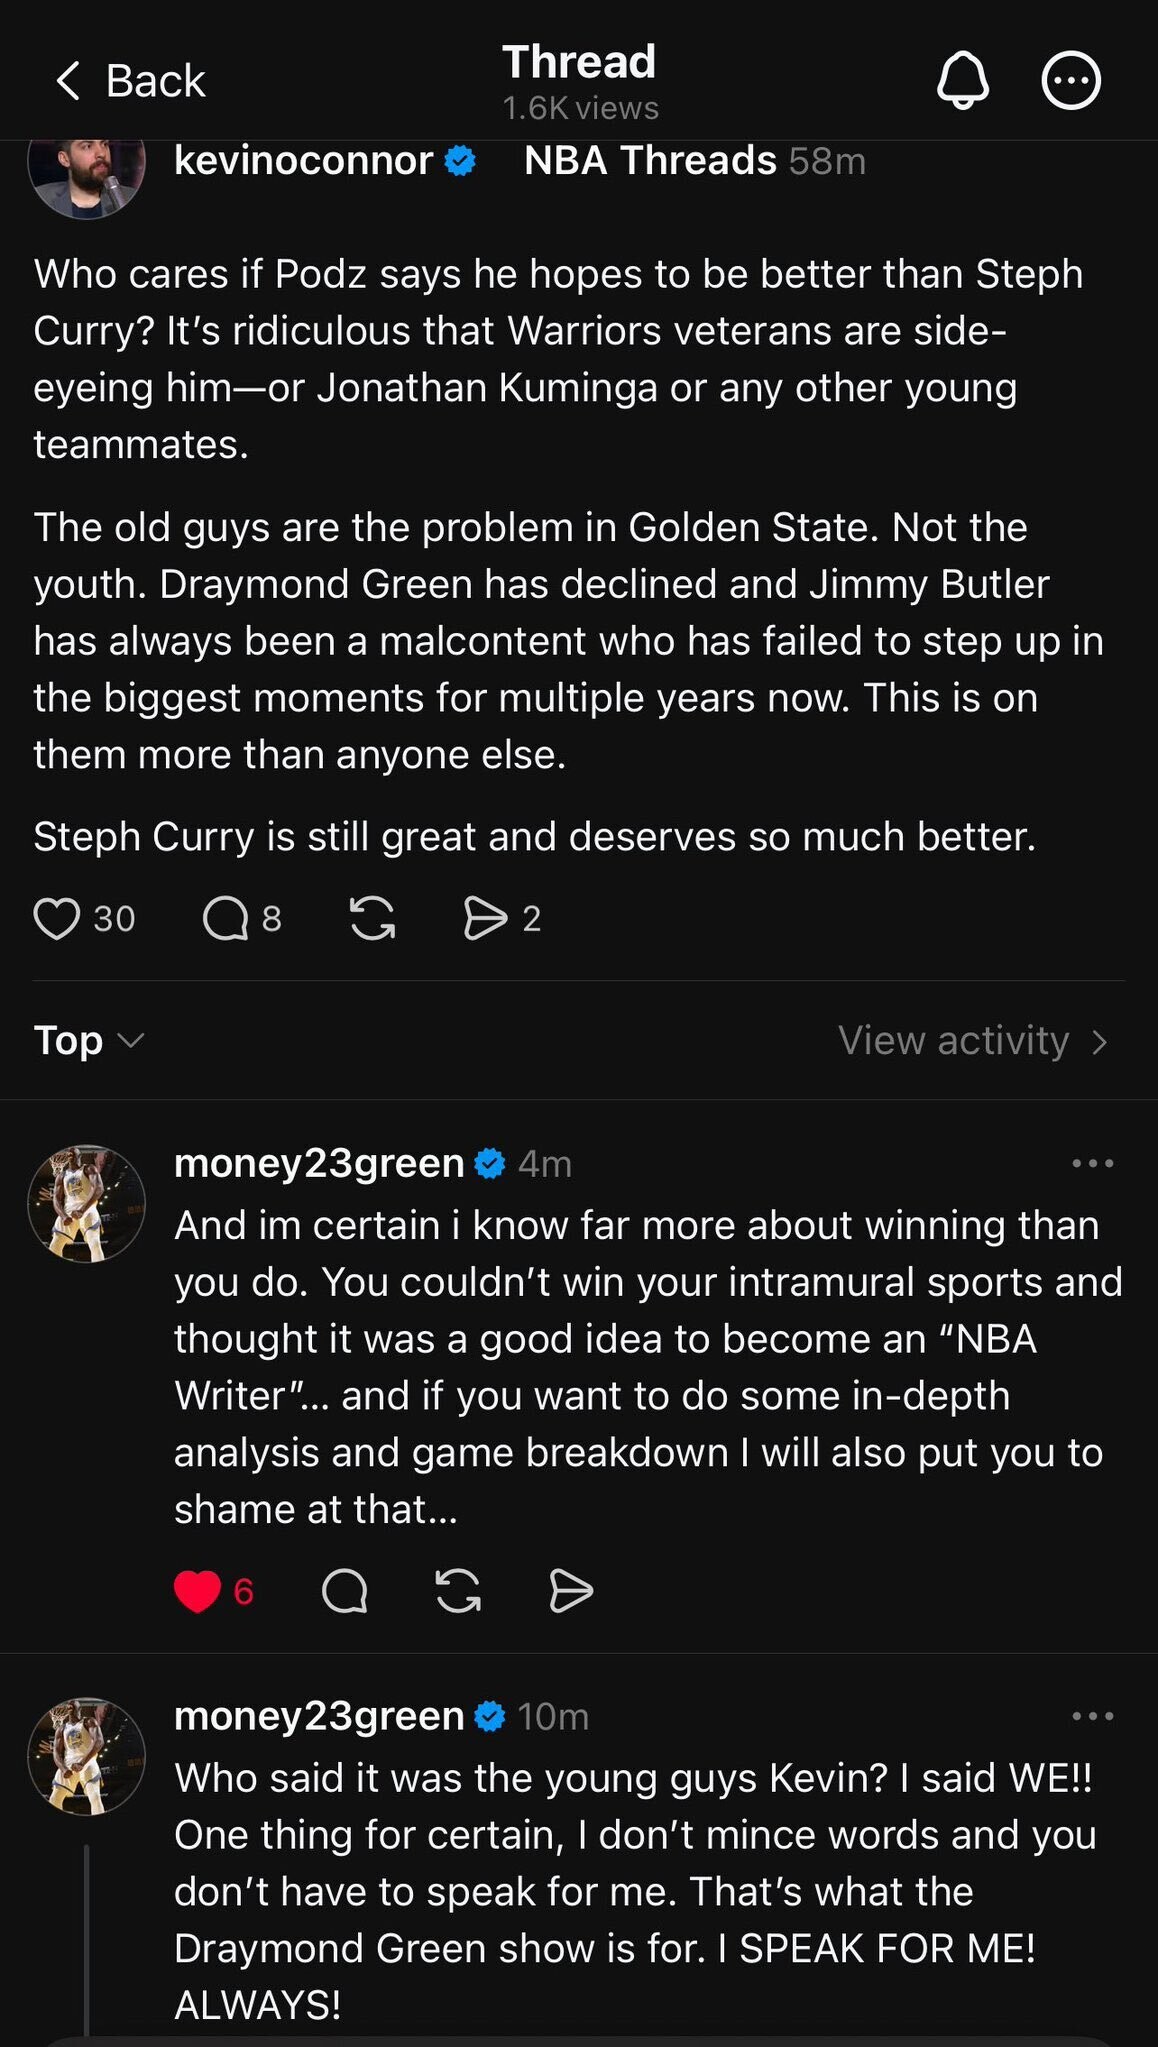Open replies on kevinoconnor's post
Image resolution: width=1158 pixels, height=2047 pixels.
(226, 918)
